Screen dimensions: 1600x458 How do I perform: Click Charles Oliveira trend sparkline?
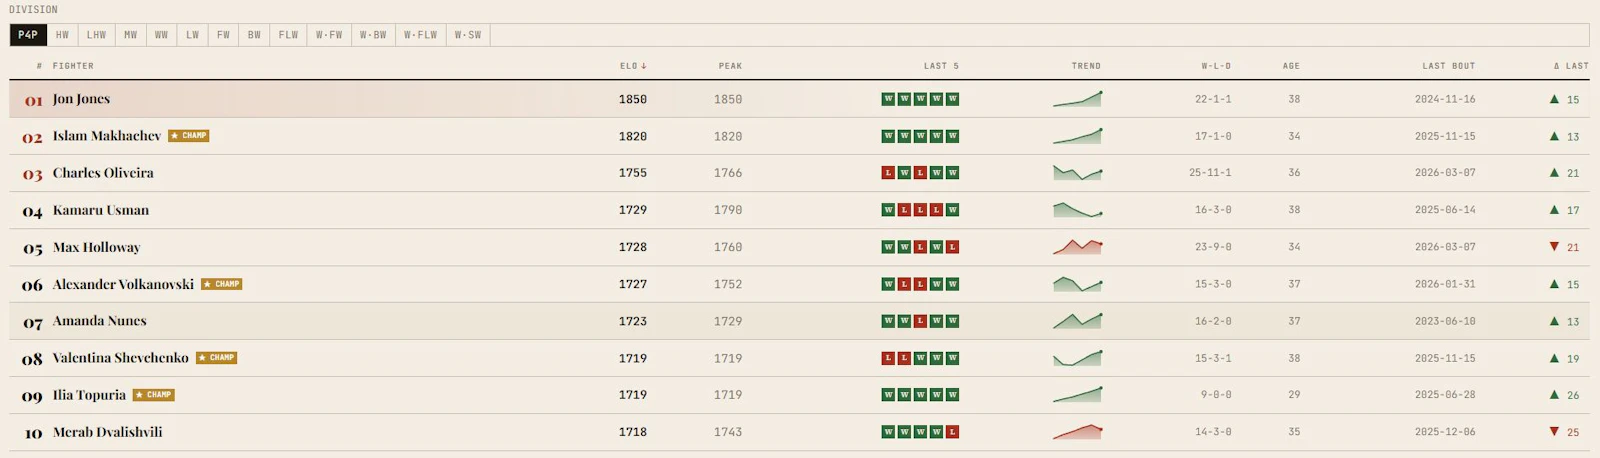pos(1077,173)
